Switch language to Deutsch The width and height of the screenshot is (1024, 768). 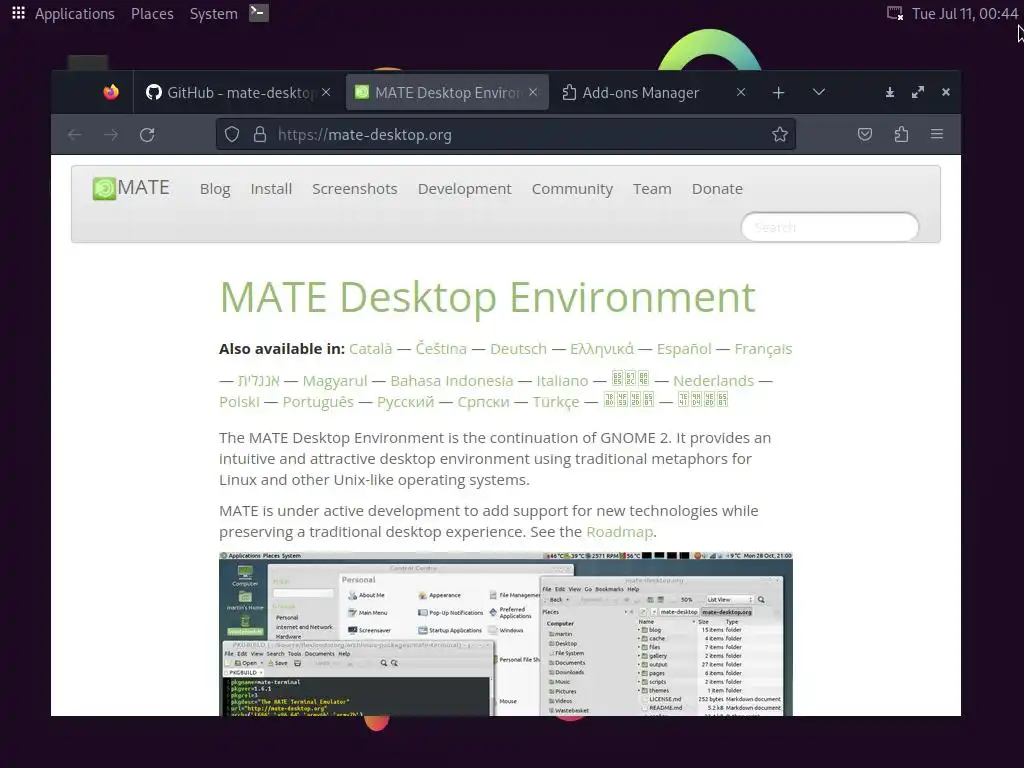coord(519,349)
